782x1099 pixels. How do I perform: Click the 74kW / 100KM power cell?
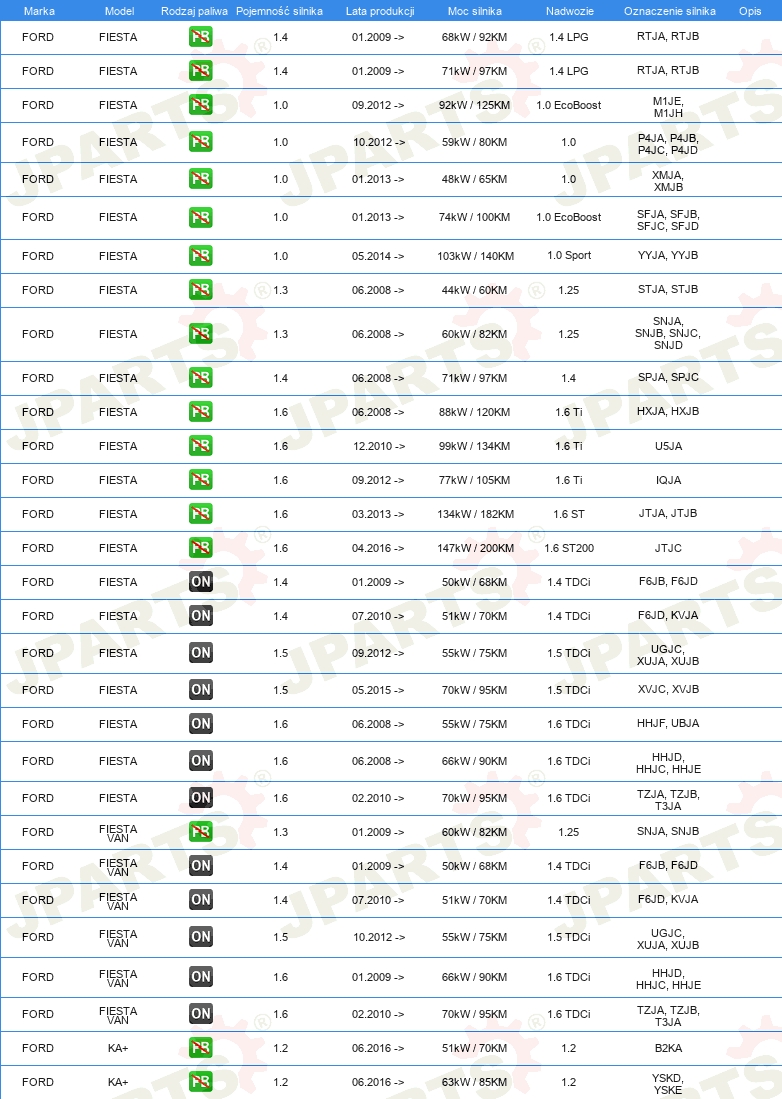click(474, 217)
